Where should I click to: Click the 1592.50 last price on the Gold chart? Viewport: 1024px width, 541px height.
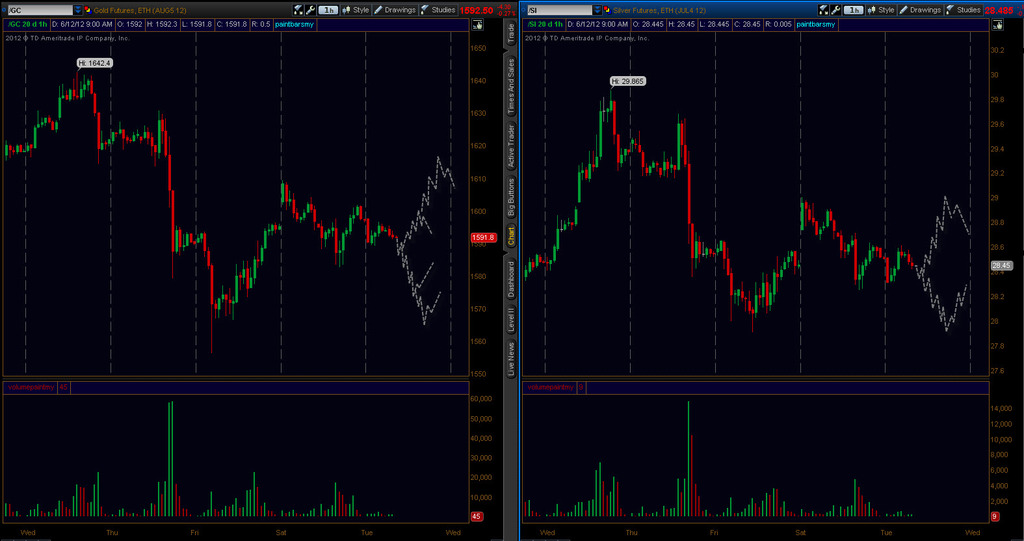pyautogui.click(x=476, y=10)
